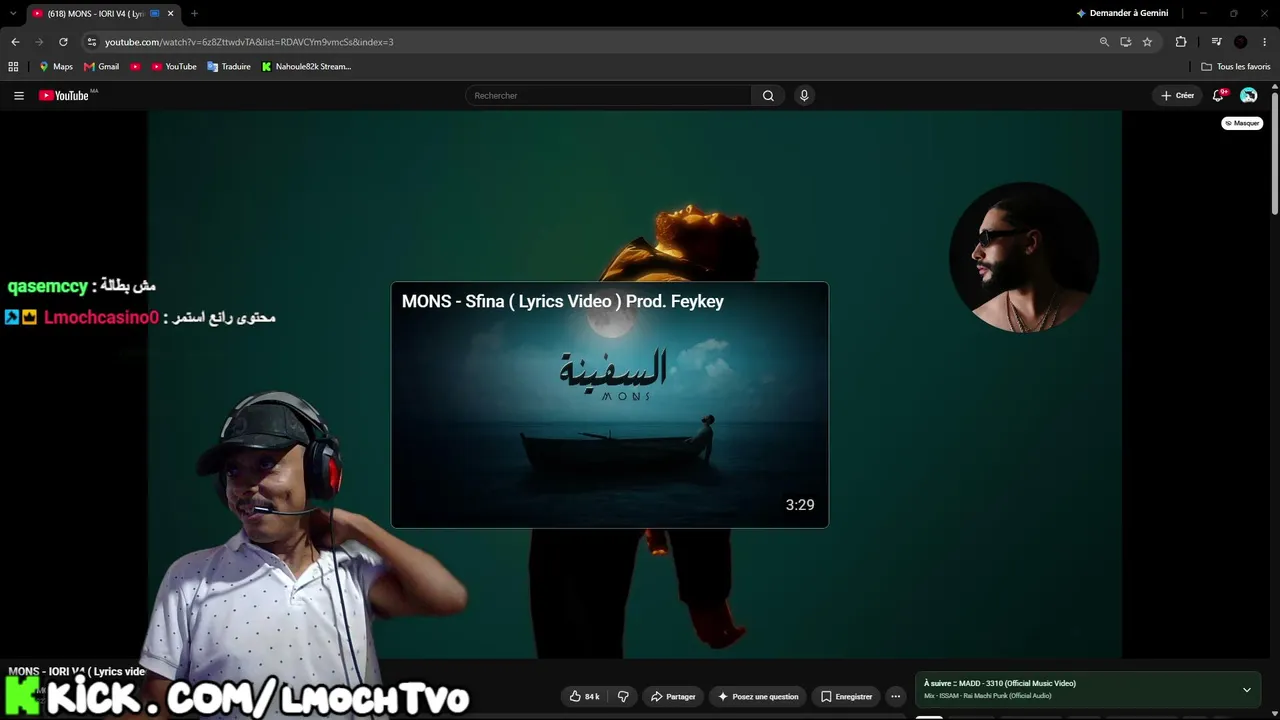Open the Gmail bookmark
This screenshot has height=720, width=1280.
tap(101, 67)
